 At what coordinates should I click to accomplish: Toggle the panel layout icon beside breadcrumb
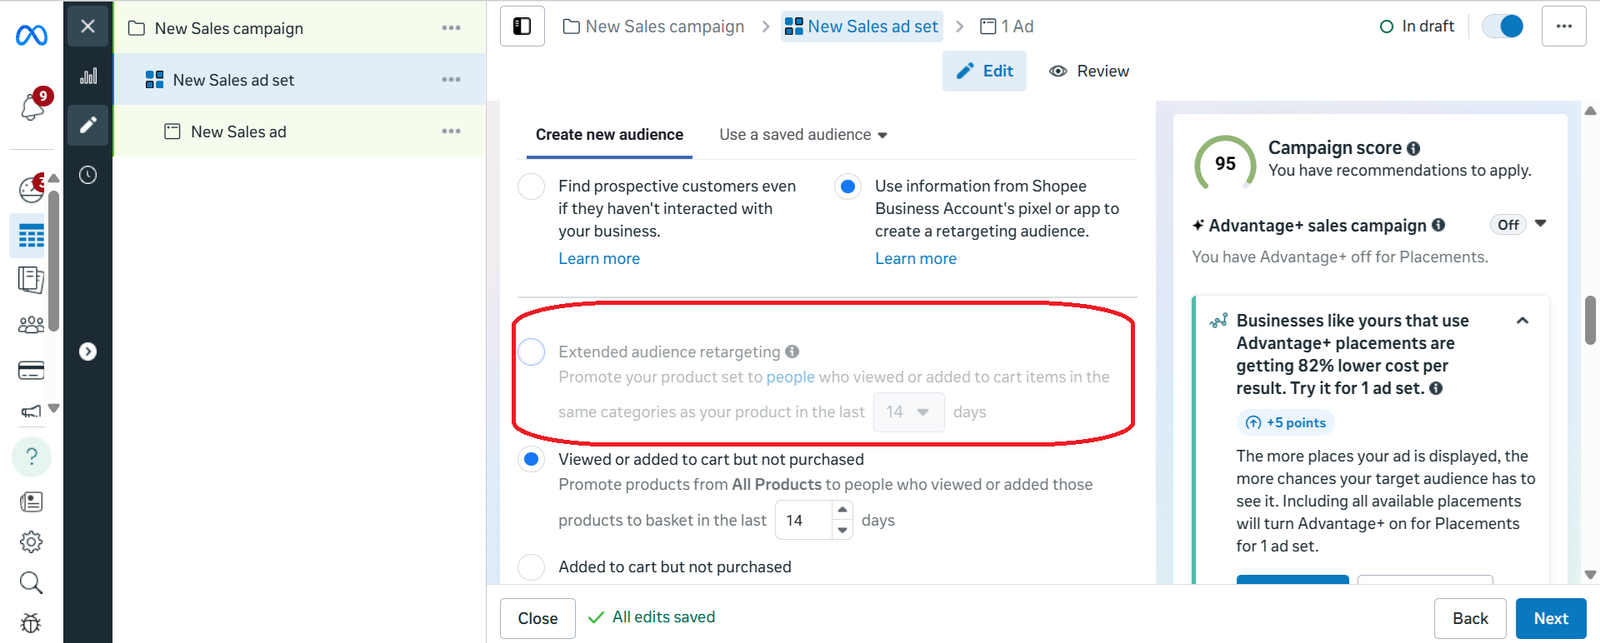click(x=522, y=26)
